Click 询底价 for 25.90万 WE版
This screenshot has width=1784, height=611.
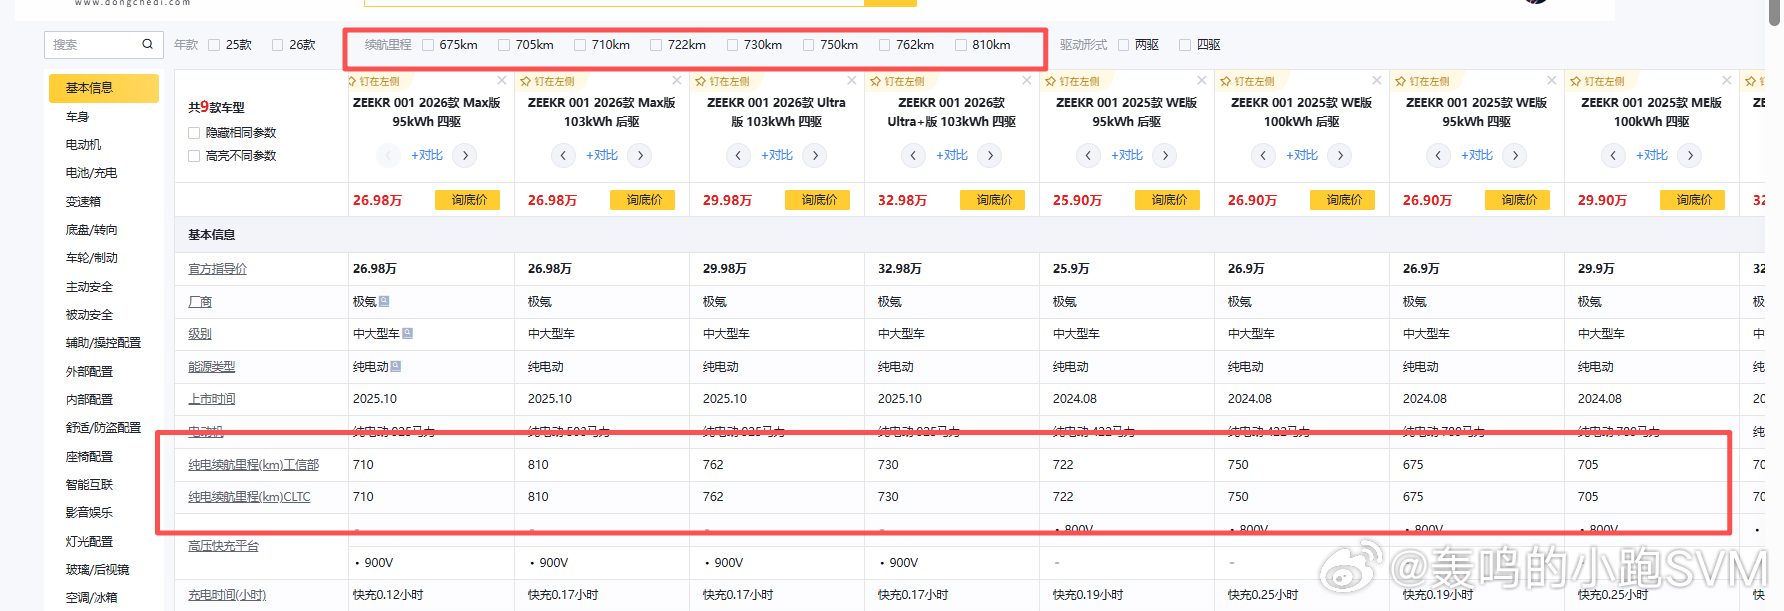(1168, 200)
